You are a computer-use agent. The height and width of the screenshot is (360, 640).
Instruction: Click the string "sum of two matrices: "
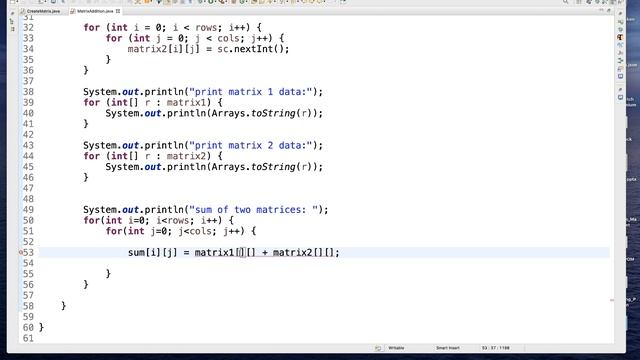pyautogui.click(x=253, y=209)
